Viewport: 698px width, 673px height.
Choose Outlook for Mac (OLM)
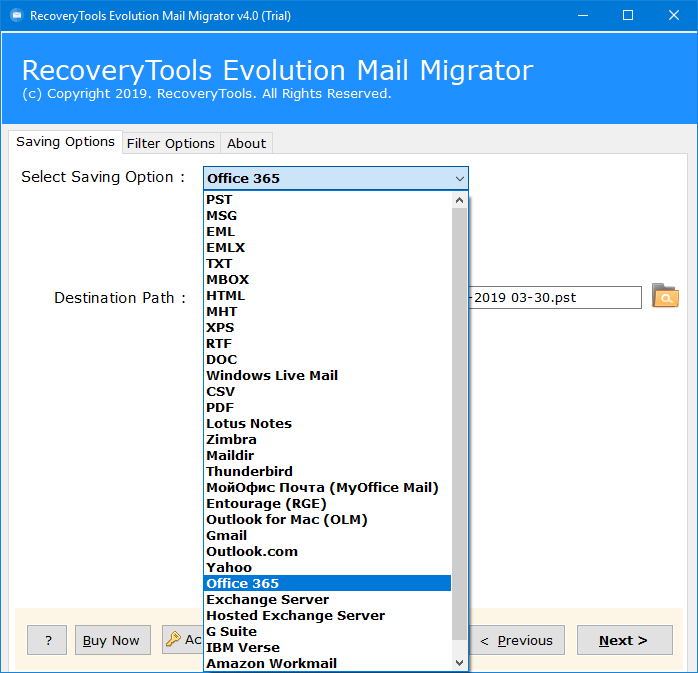[x=327, y=520]
